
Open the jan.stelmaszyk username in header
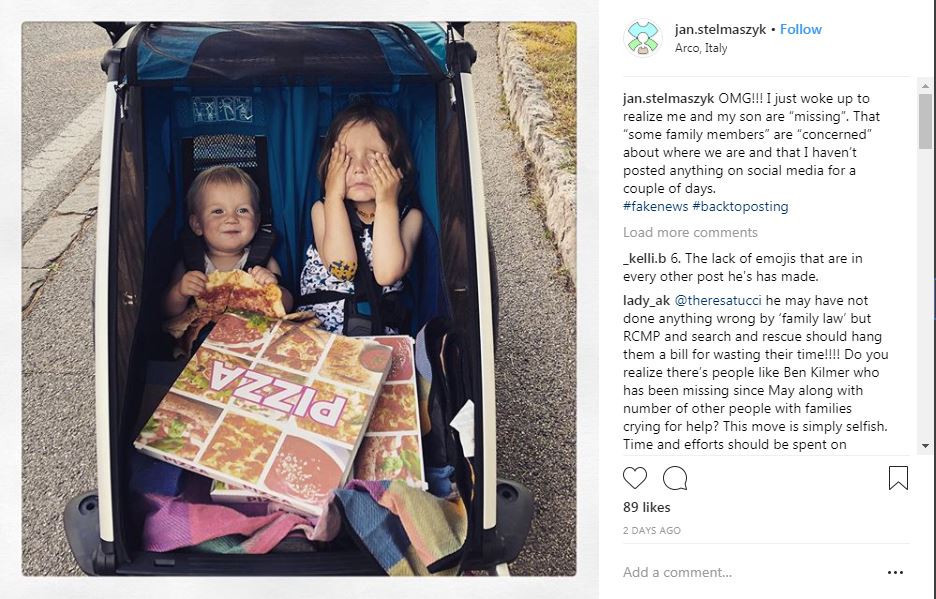tap(720, 29)
